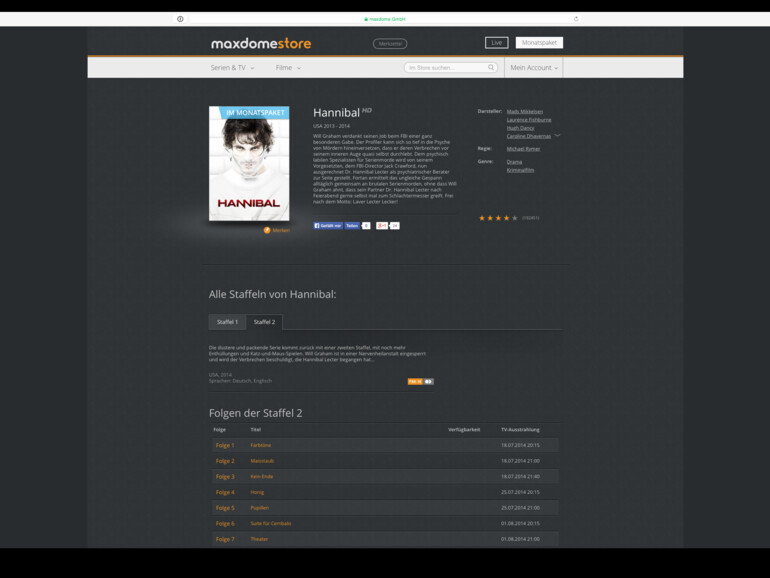Open episode title Suite für Cembalo

point(271,523)
